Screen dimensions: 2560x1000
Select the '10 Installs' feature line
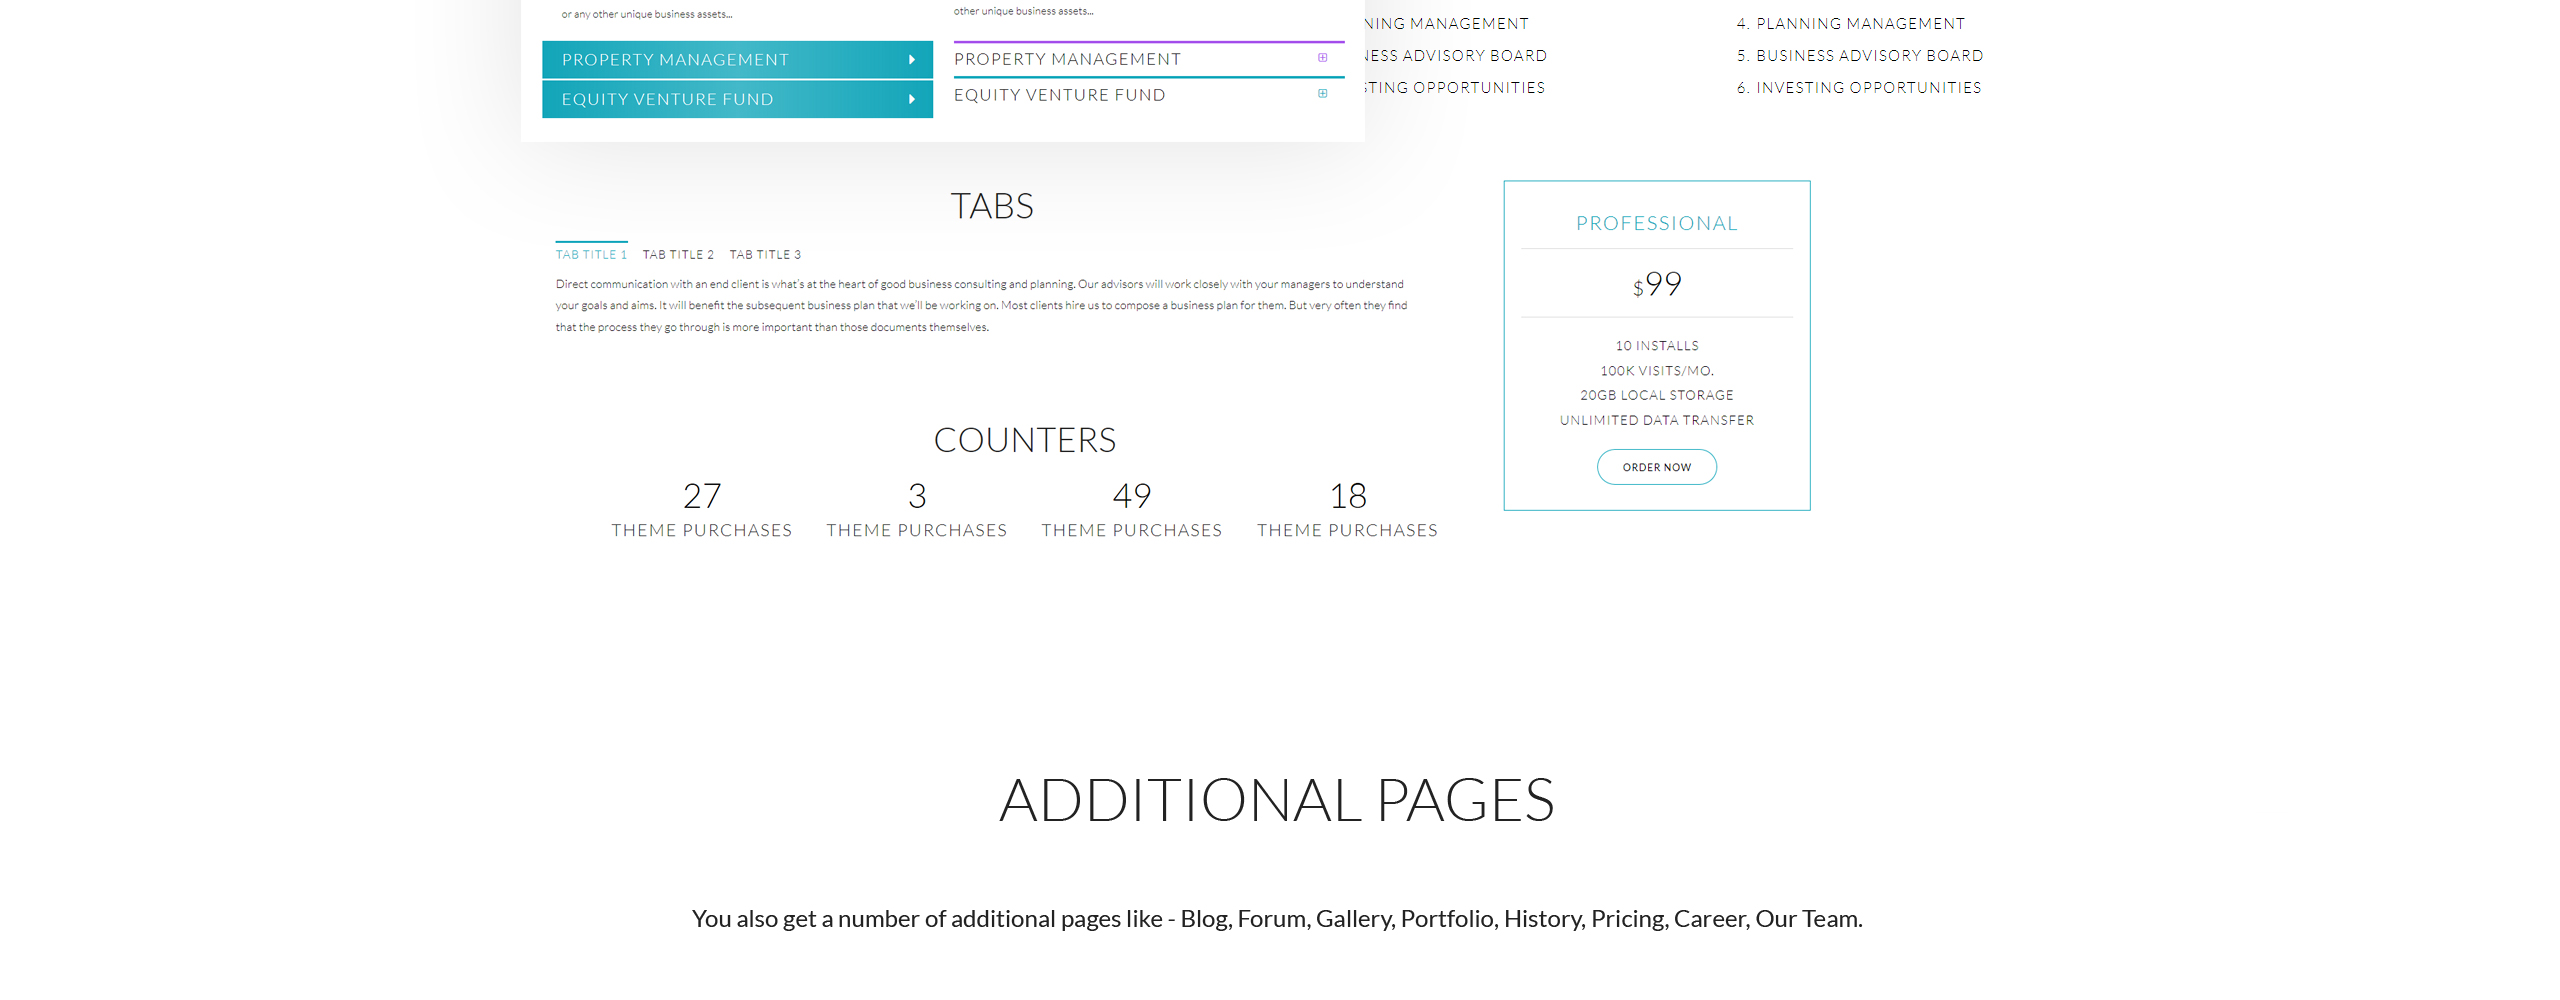click(1657, 346)
